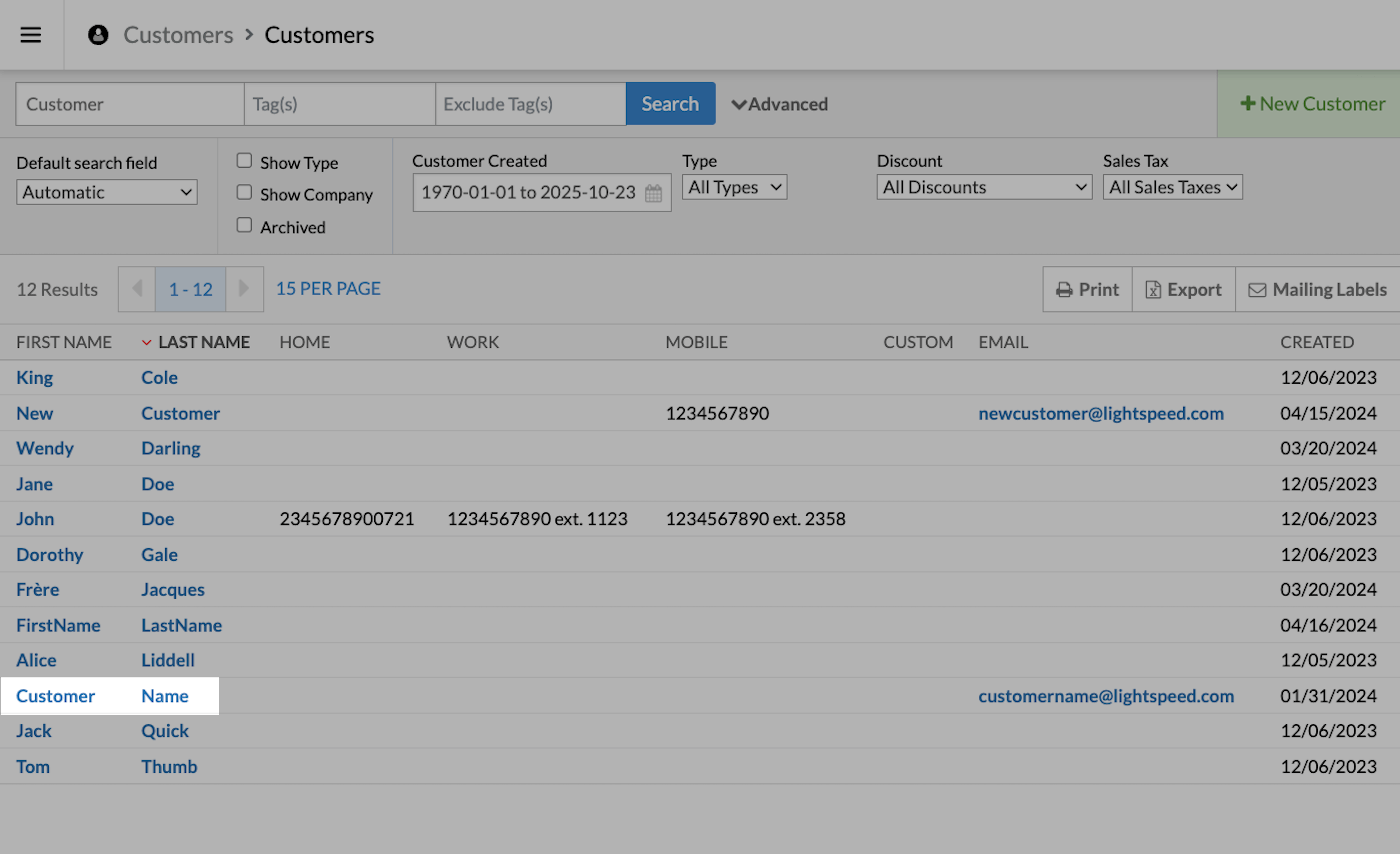
Task: Go to previous results page arrow
Action: [x=137, y=289]
